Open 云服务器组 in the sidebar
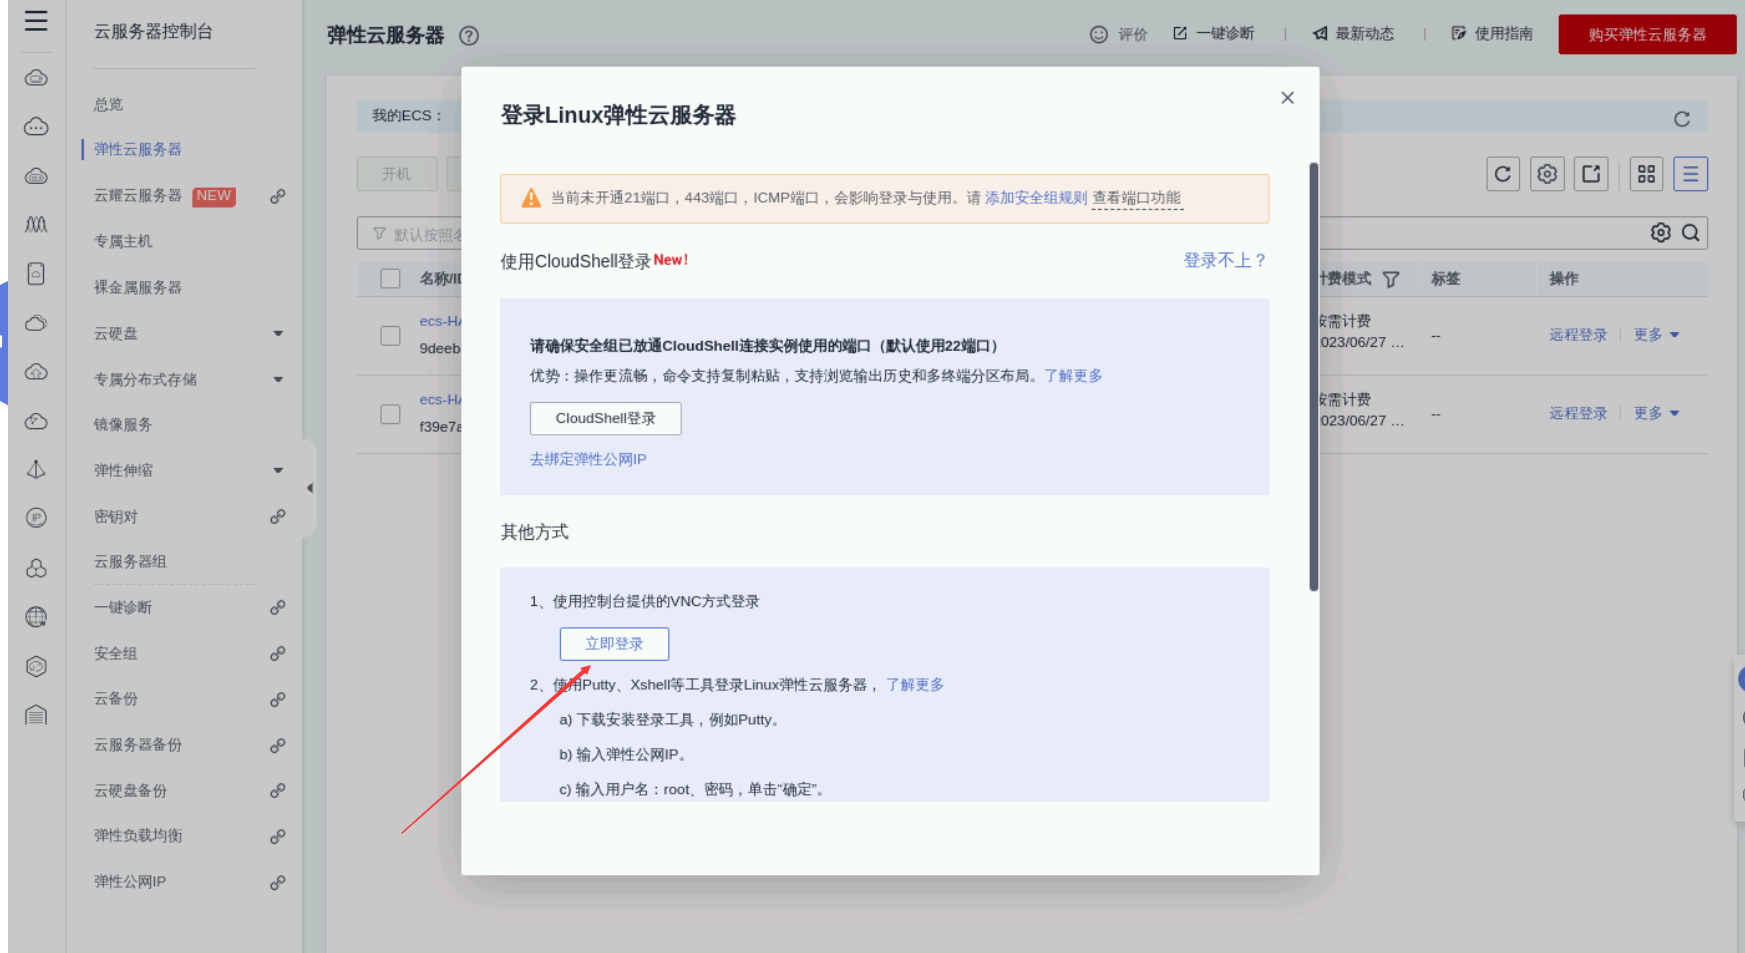The height and width of the screenshot is (953, 1745). pos(130,562)
